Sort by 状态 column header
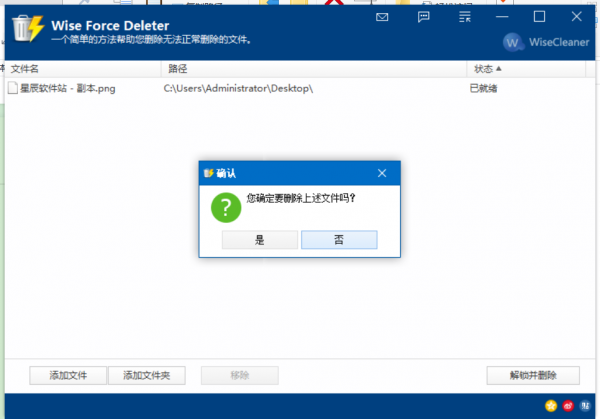 [x=526, y=69]
